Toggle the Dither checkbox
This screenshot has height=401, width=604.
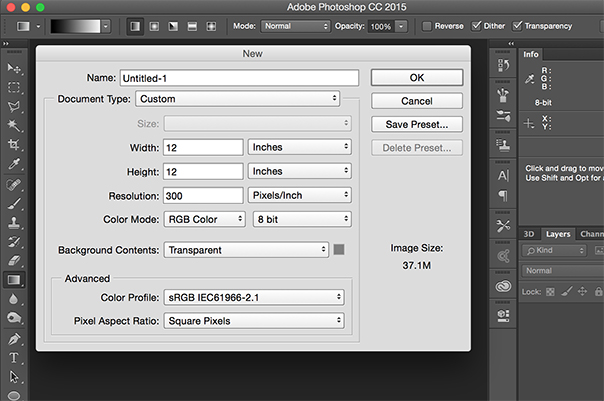tap(476, 26)
